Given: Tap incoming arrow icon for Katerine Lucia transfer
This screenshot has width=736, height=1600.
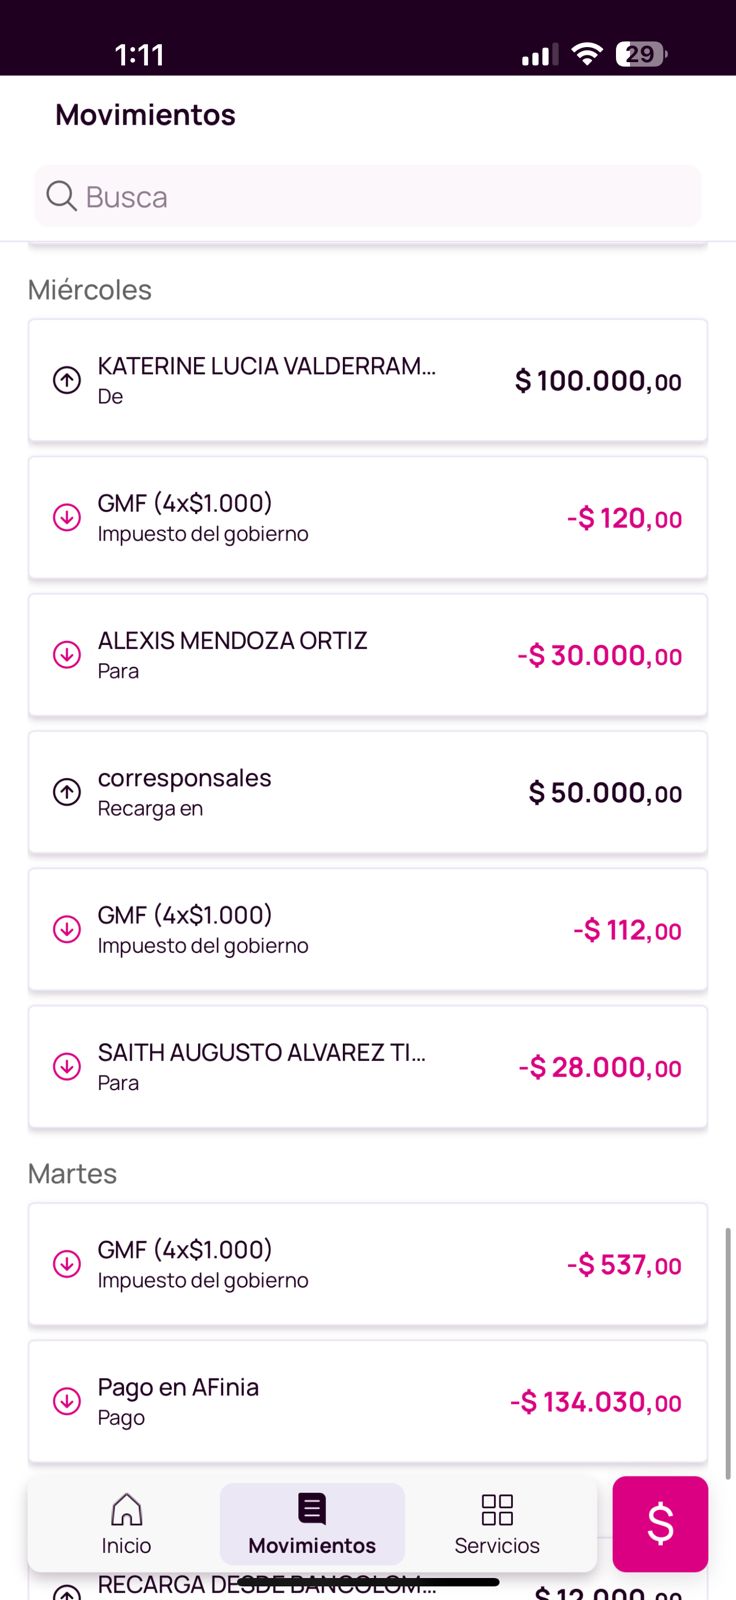Looking at the screenshot, I should coord(67,380).
